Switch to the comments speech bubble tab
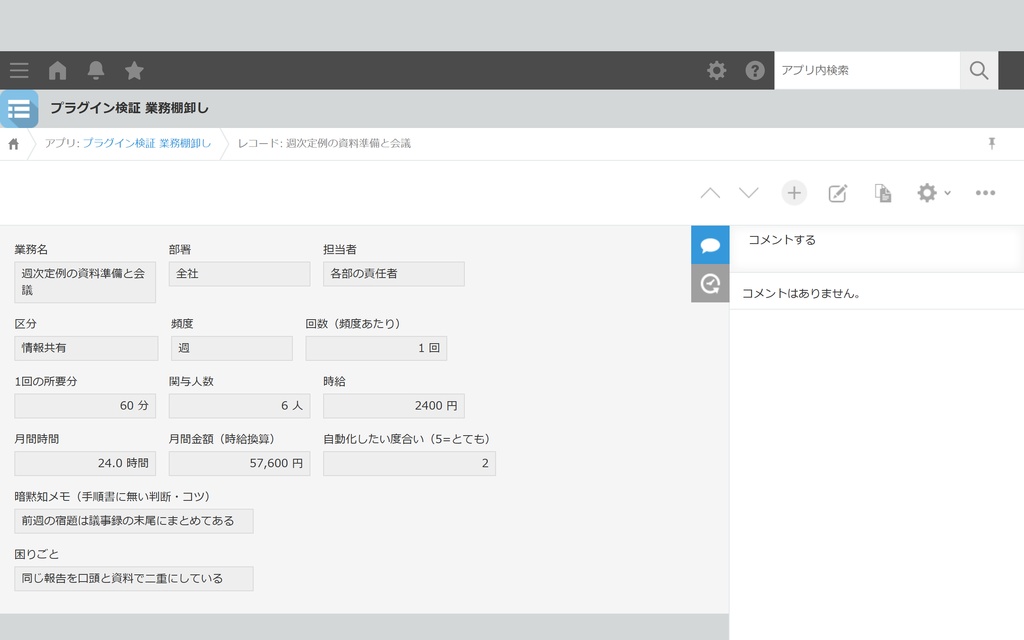This screenshot has width=1024, height=640. [x=710, y=245]
